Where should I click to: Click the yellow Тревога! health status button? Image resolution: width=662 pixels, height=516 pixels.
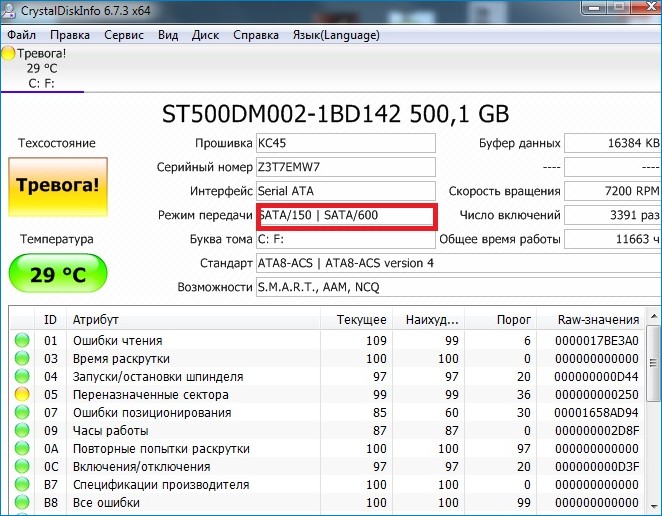55,186
